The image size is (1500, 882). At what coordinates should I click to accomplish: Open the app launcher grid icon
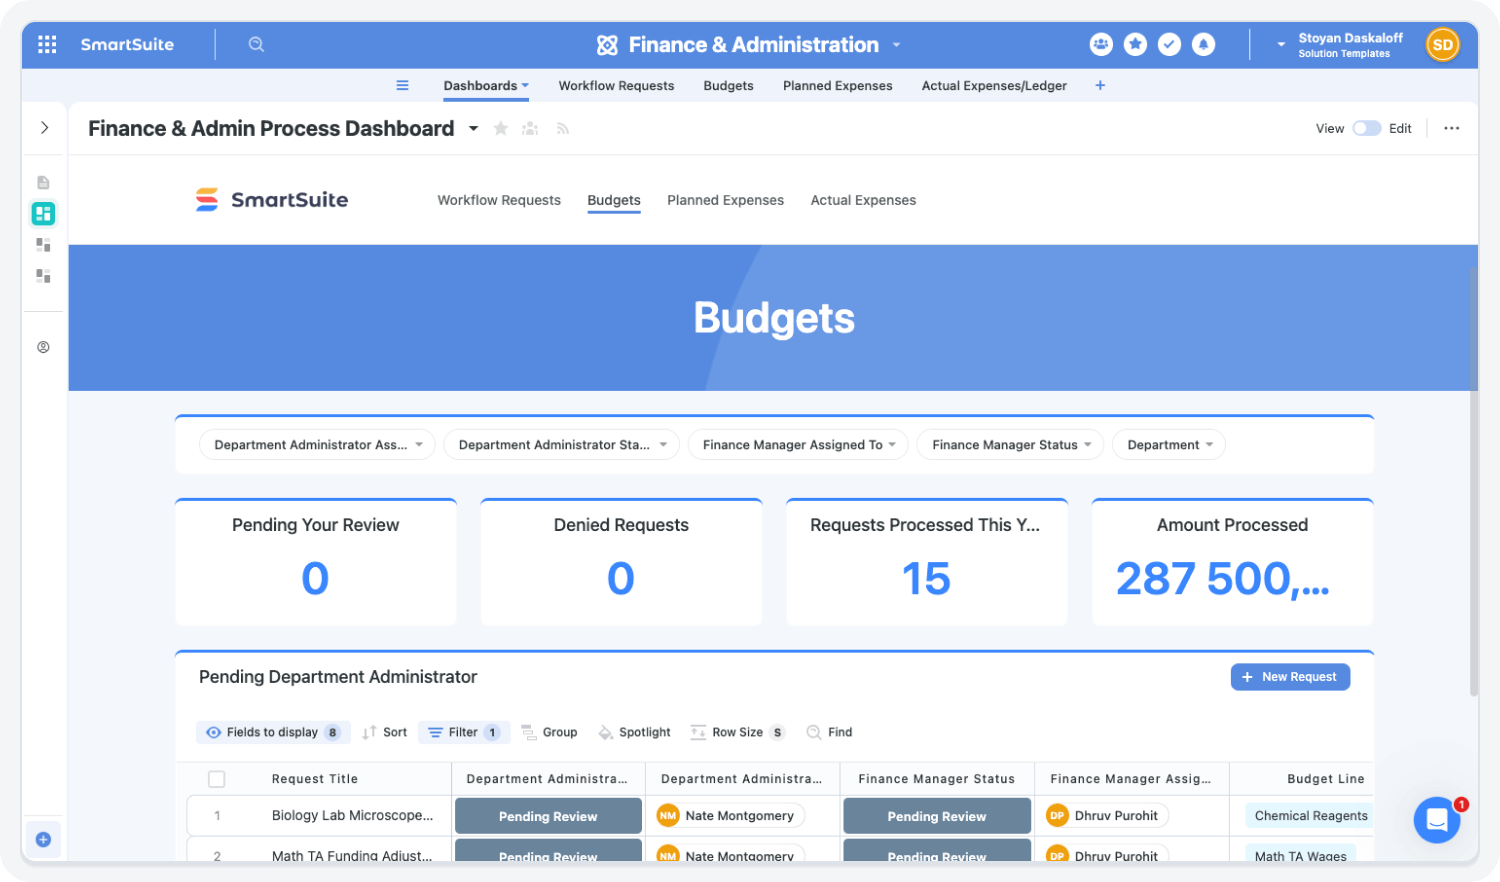[x=47, y=44]
